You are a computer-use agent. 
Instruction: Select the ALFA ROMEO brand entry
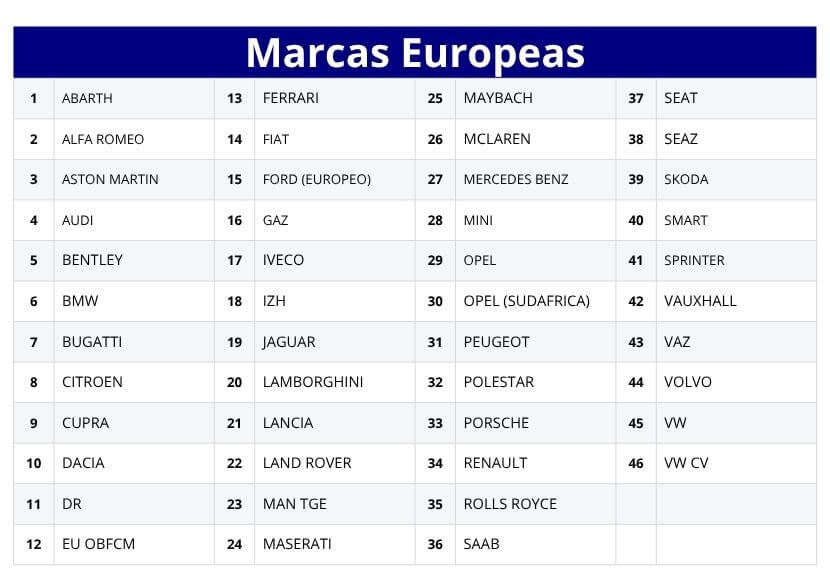pyautogui.click(x=134, y=139)
